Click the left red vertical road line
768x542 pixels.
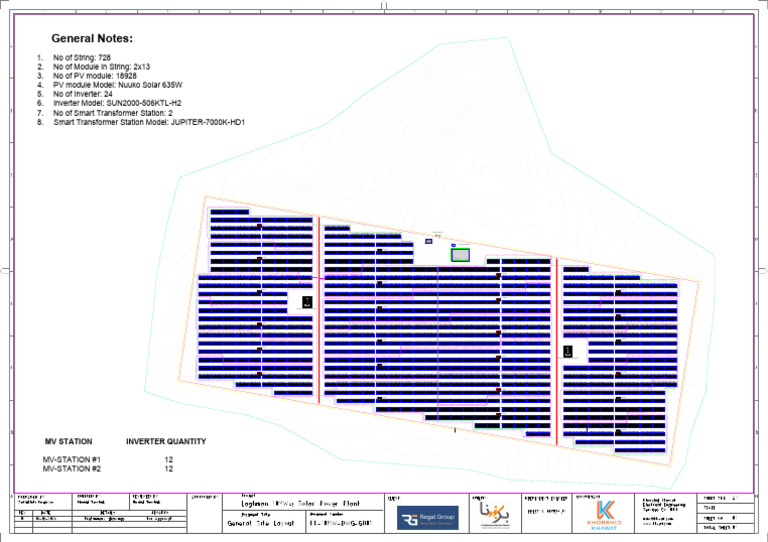319,310
